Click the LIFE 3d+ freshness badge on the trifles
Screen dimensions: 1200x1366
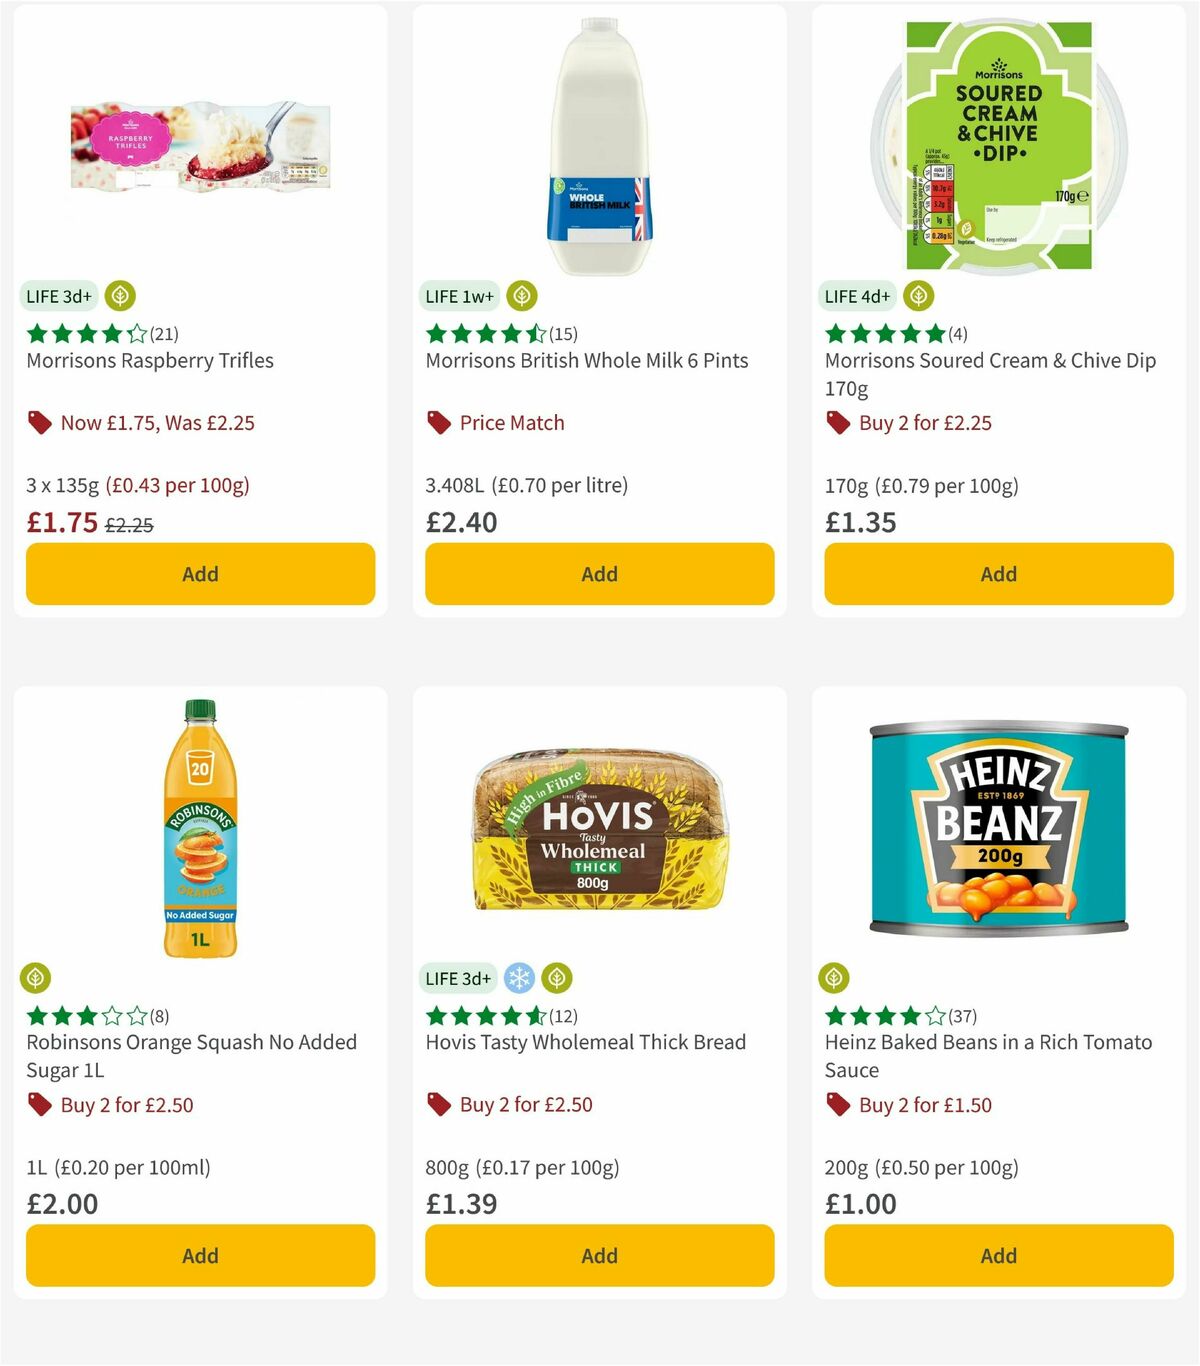[x=58, y=295]
